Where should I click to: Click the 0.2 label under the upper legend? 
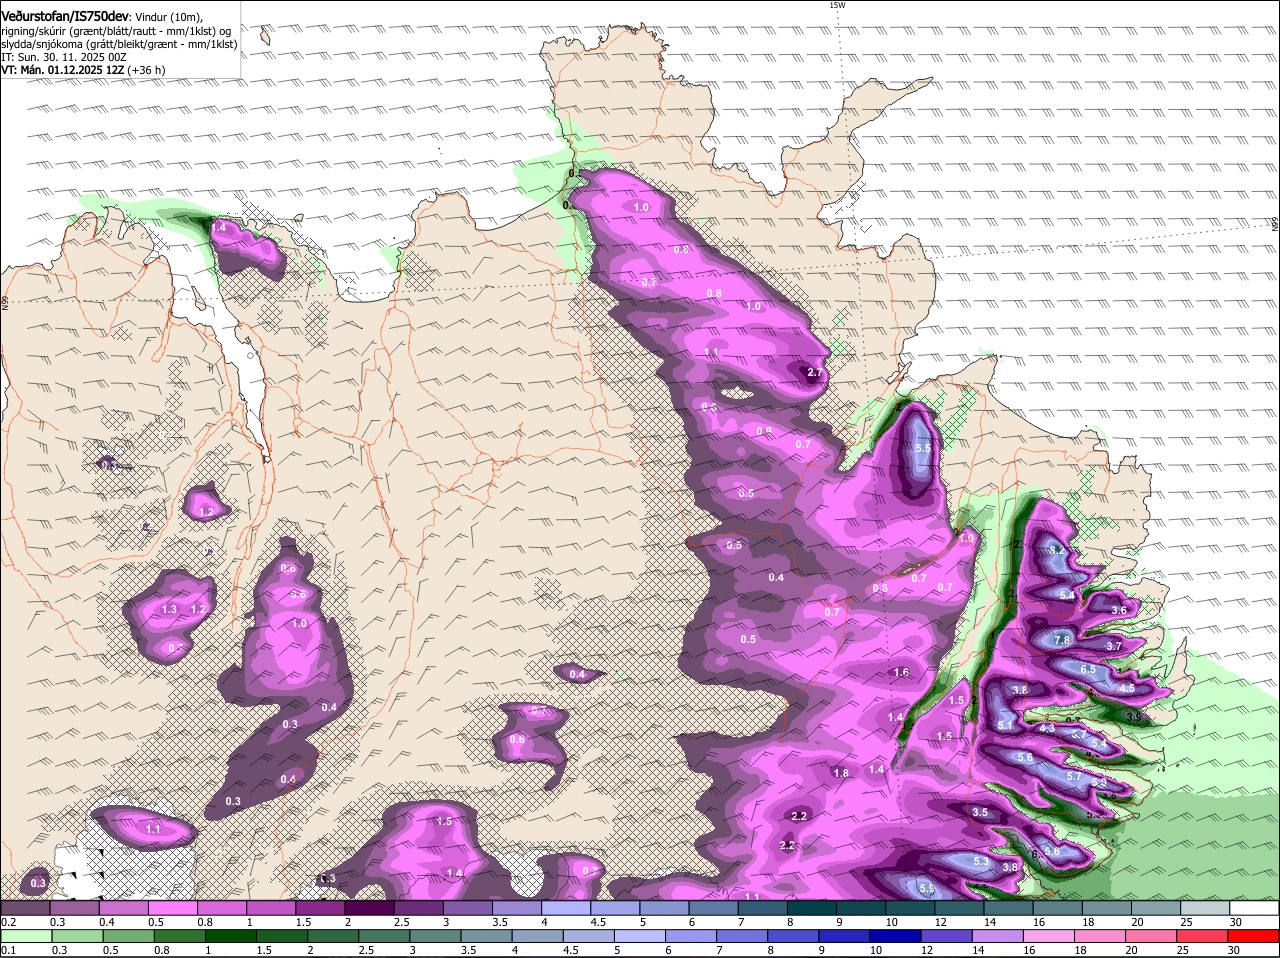(8, 922)
